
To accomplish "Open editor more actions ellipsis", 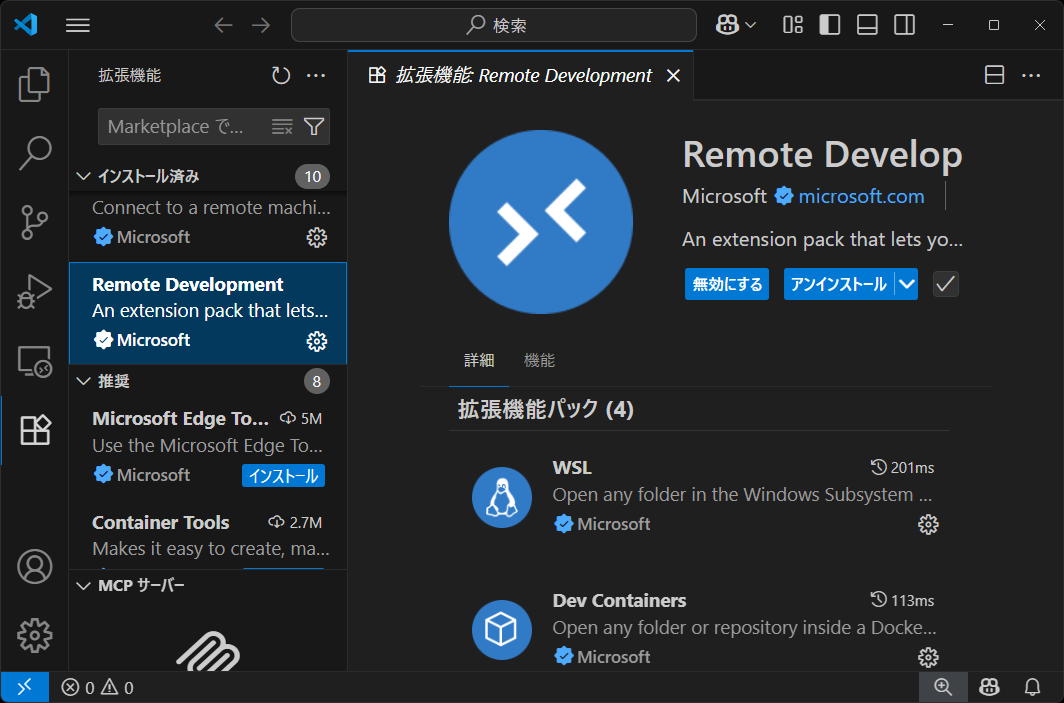I will coord(1031,75).
